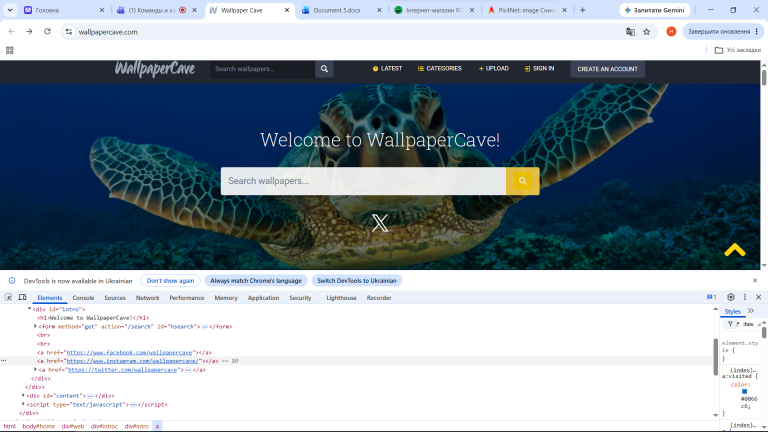The image size is (768, 432).
Task: Click the web page vertical scrollbar thumb
Action: pos(764,77)
